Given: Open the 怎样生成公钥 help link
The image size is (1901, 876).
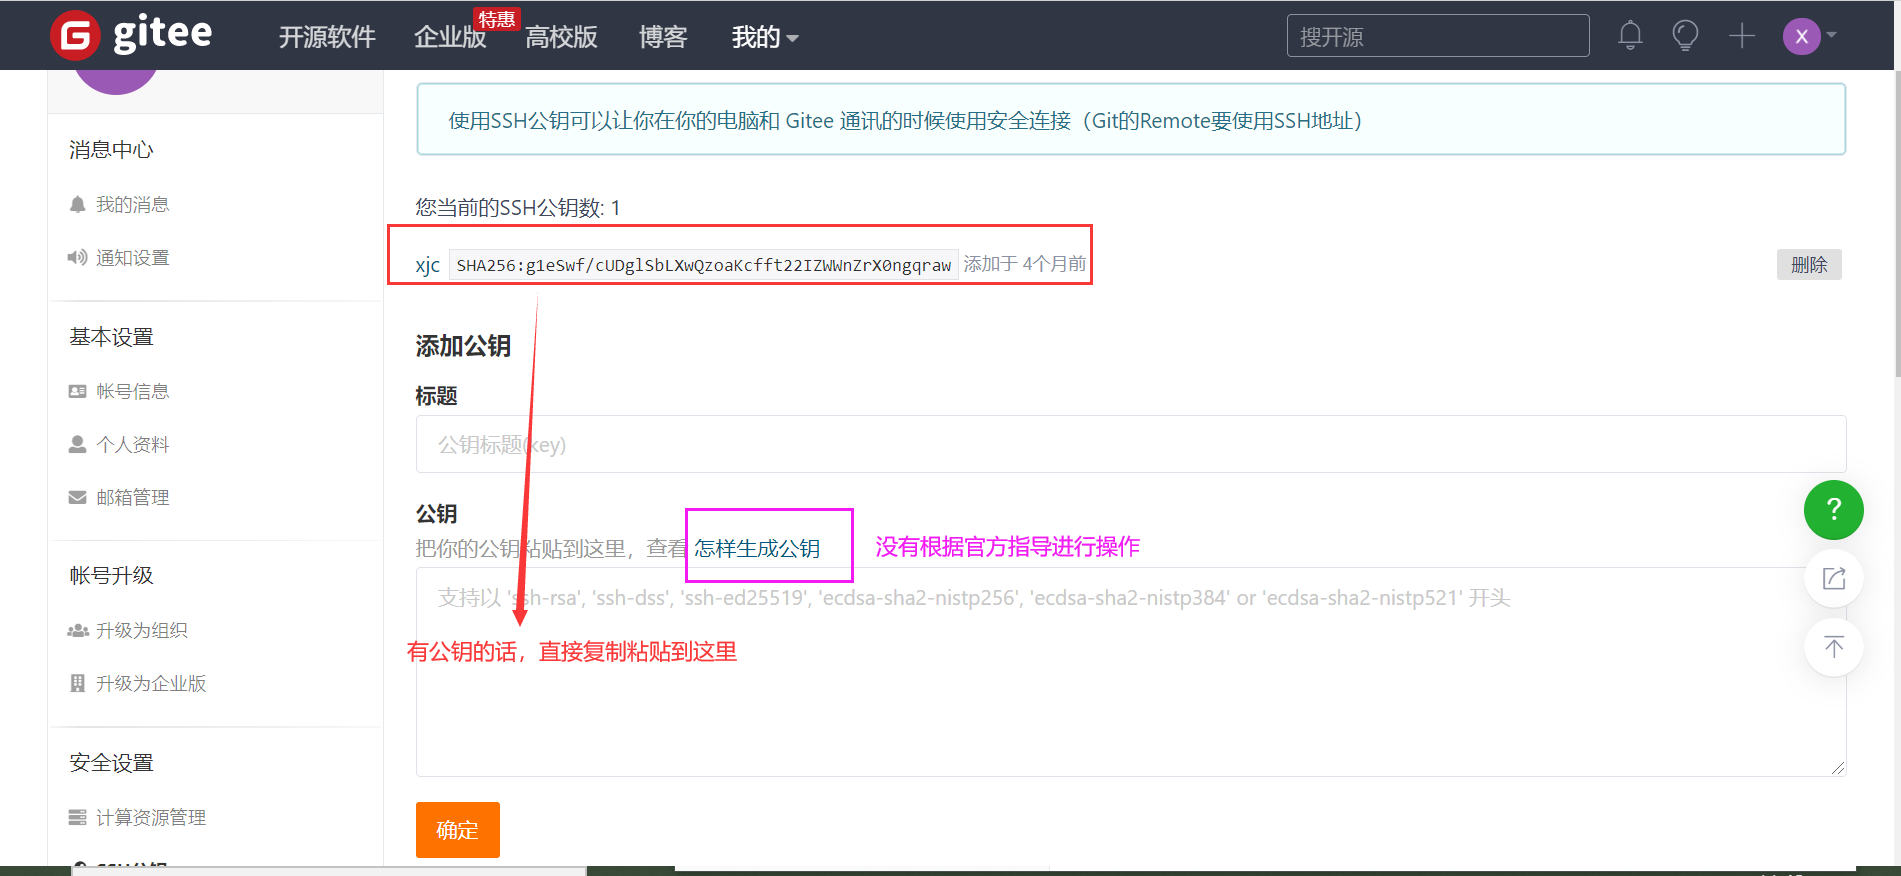Looking at the screenshot, I should 757,548.
